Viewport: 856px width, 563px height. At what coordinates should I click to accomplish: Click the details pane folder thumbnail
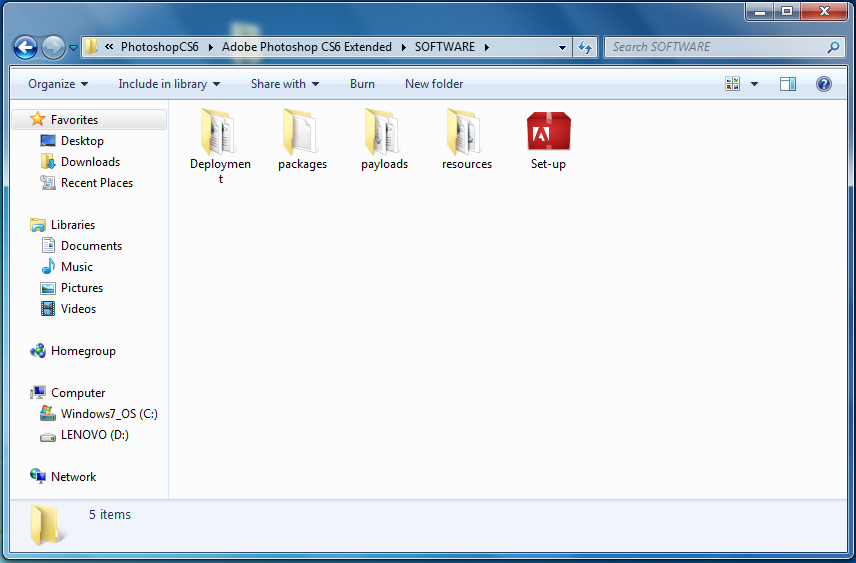coord(45,525)
